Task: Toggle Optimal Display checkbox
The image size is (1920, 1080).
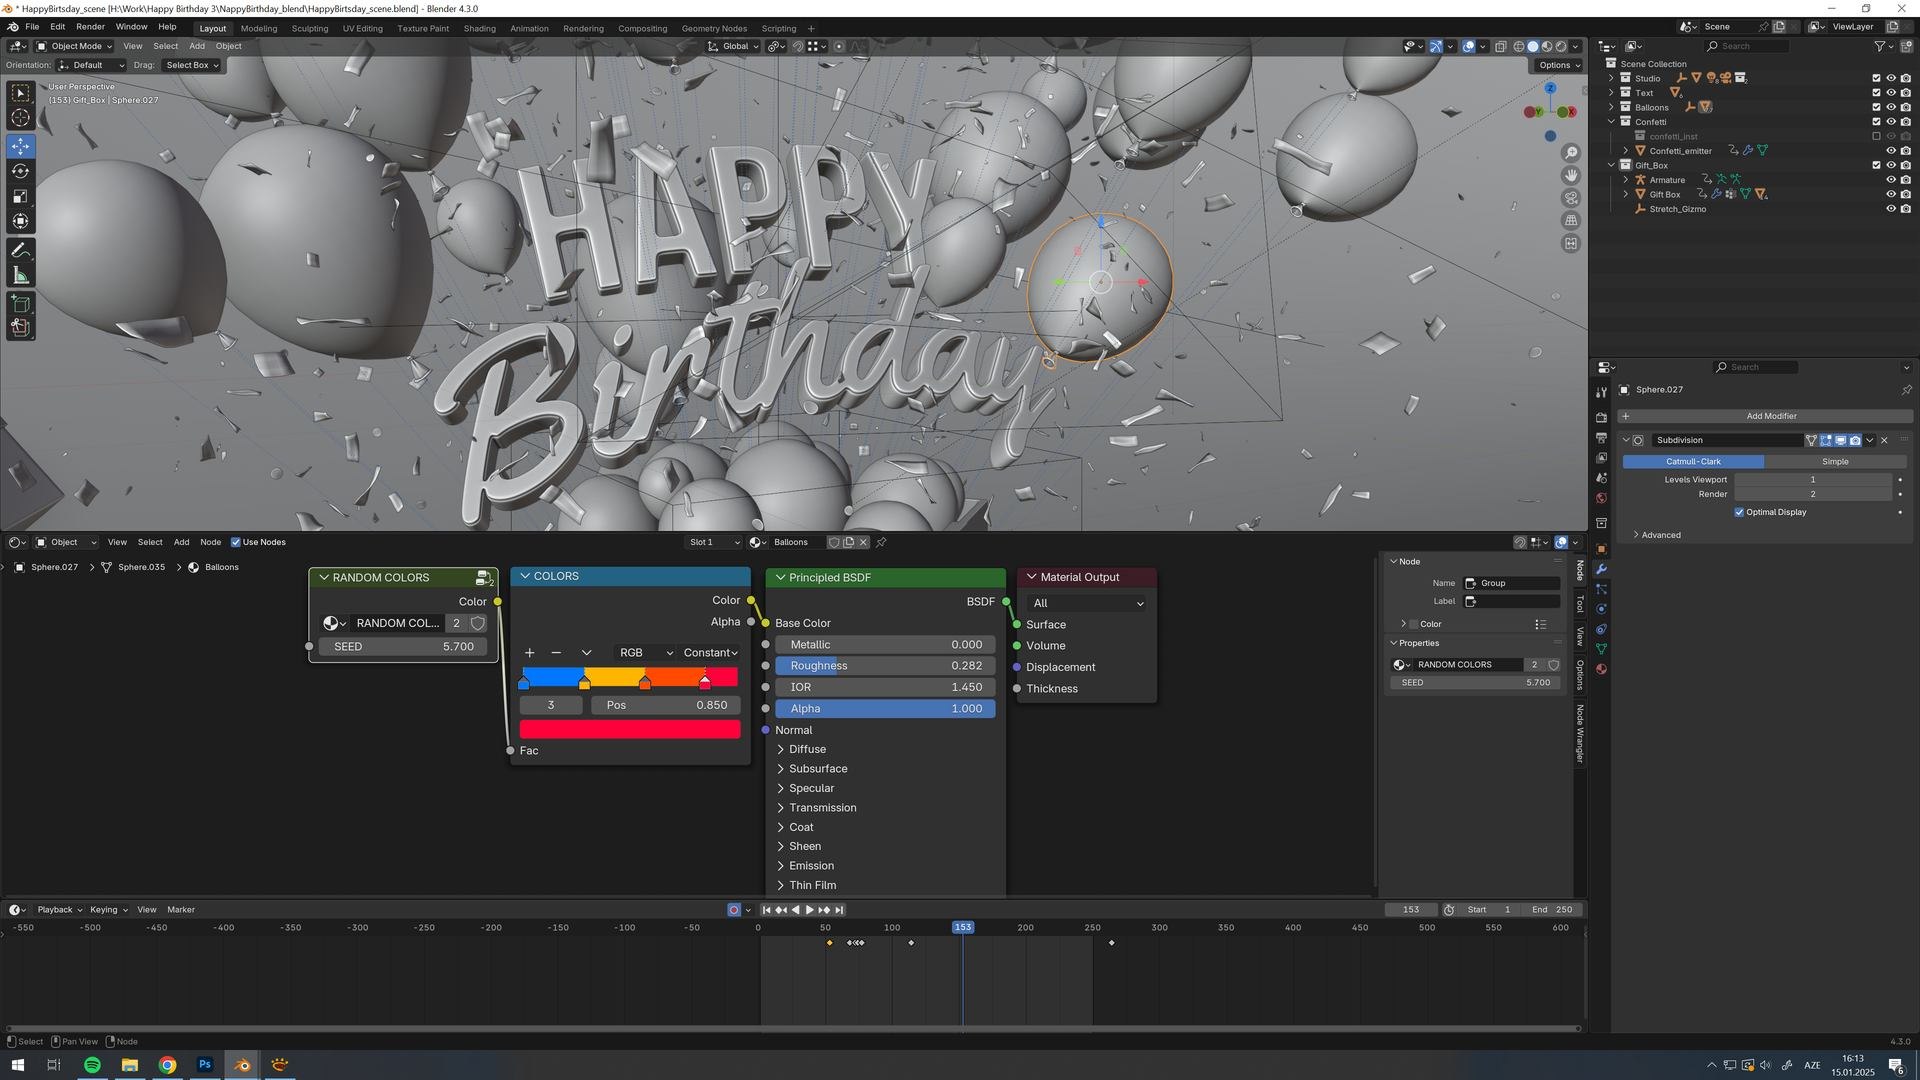Action: [x=1739, y=512]
